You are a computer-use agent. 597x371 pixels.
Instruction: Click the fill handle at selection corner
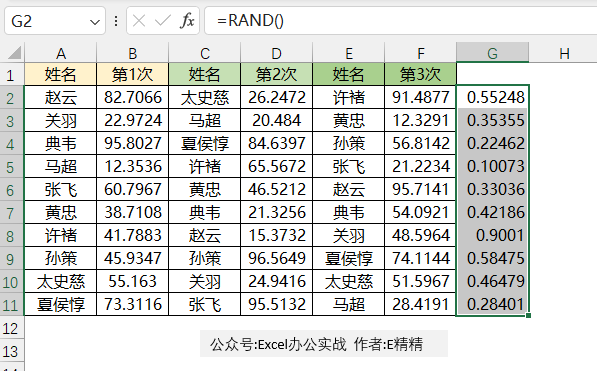528,315
